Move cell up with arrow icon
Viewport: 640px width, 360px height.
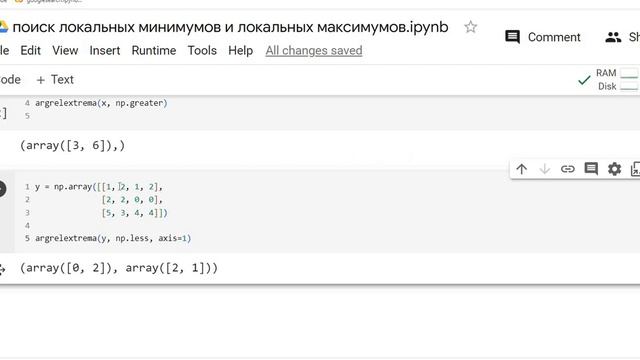[521, 169]
